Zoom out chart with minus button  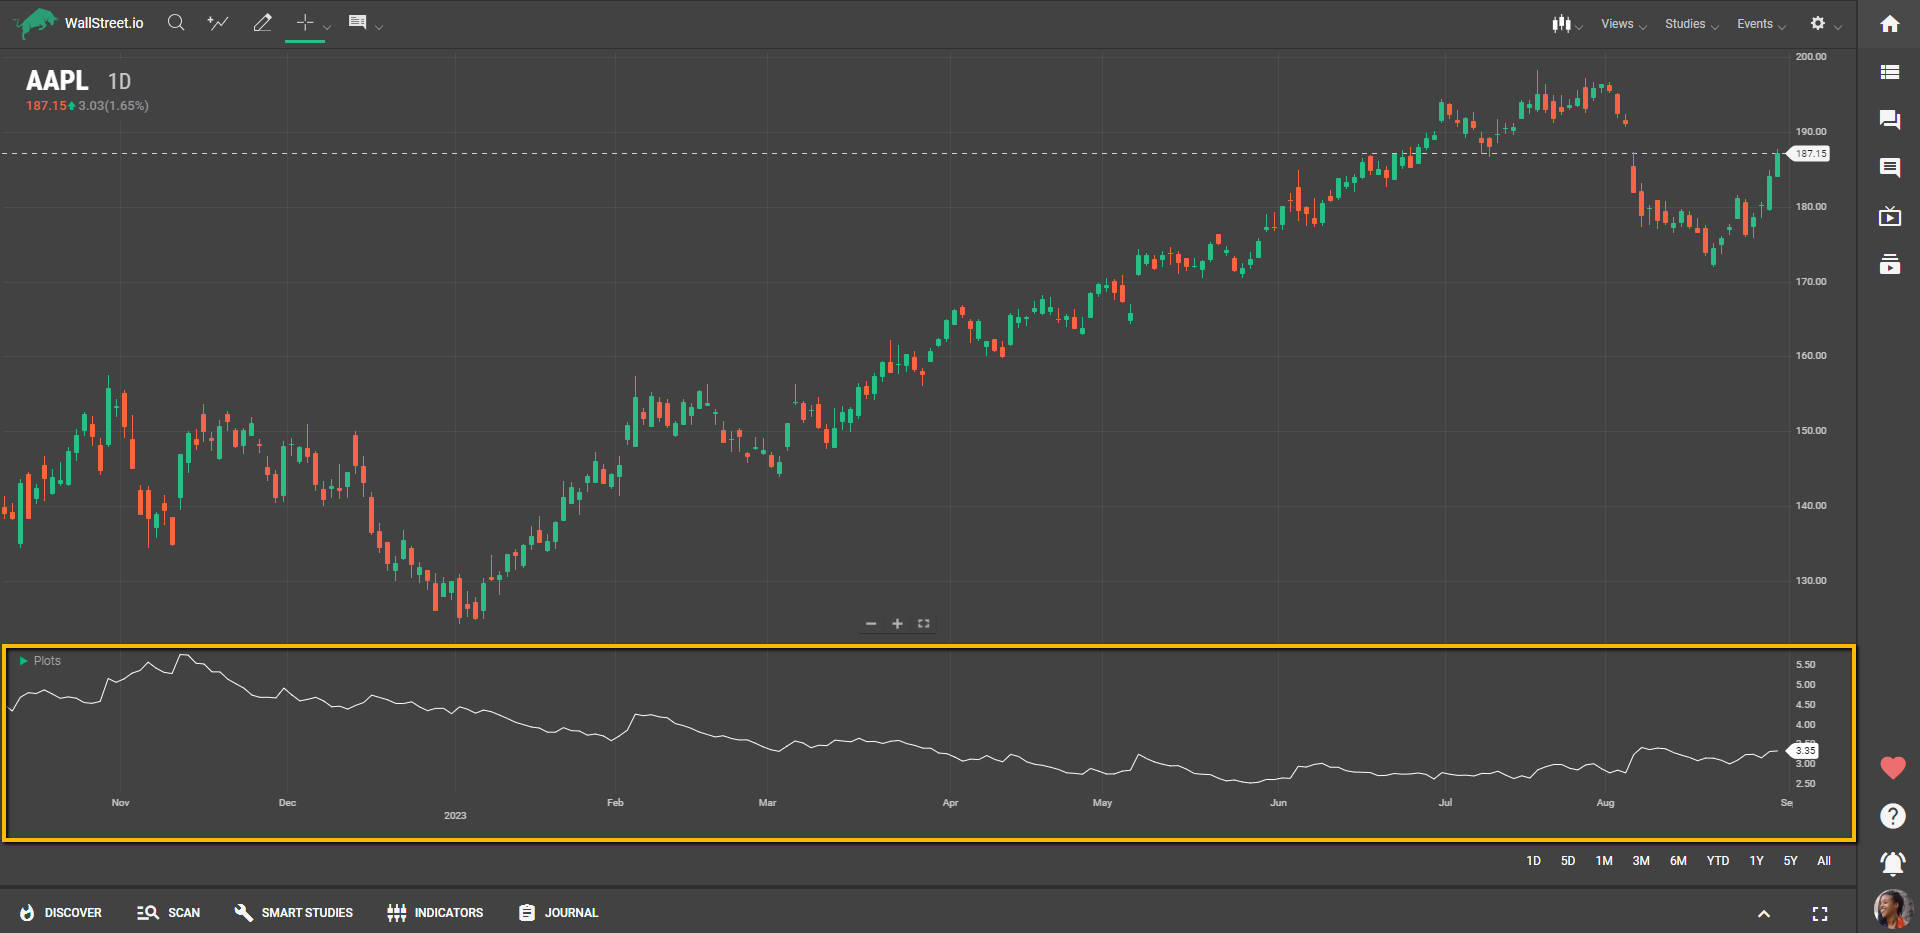[x=871, y=623]
